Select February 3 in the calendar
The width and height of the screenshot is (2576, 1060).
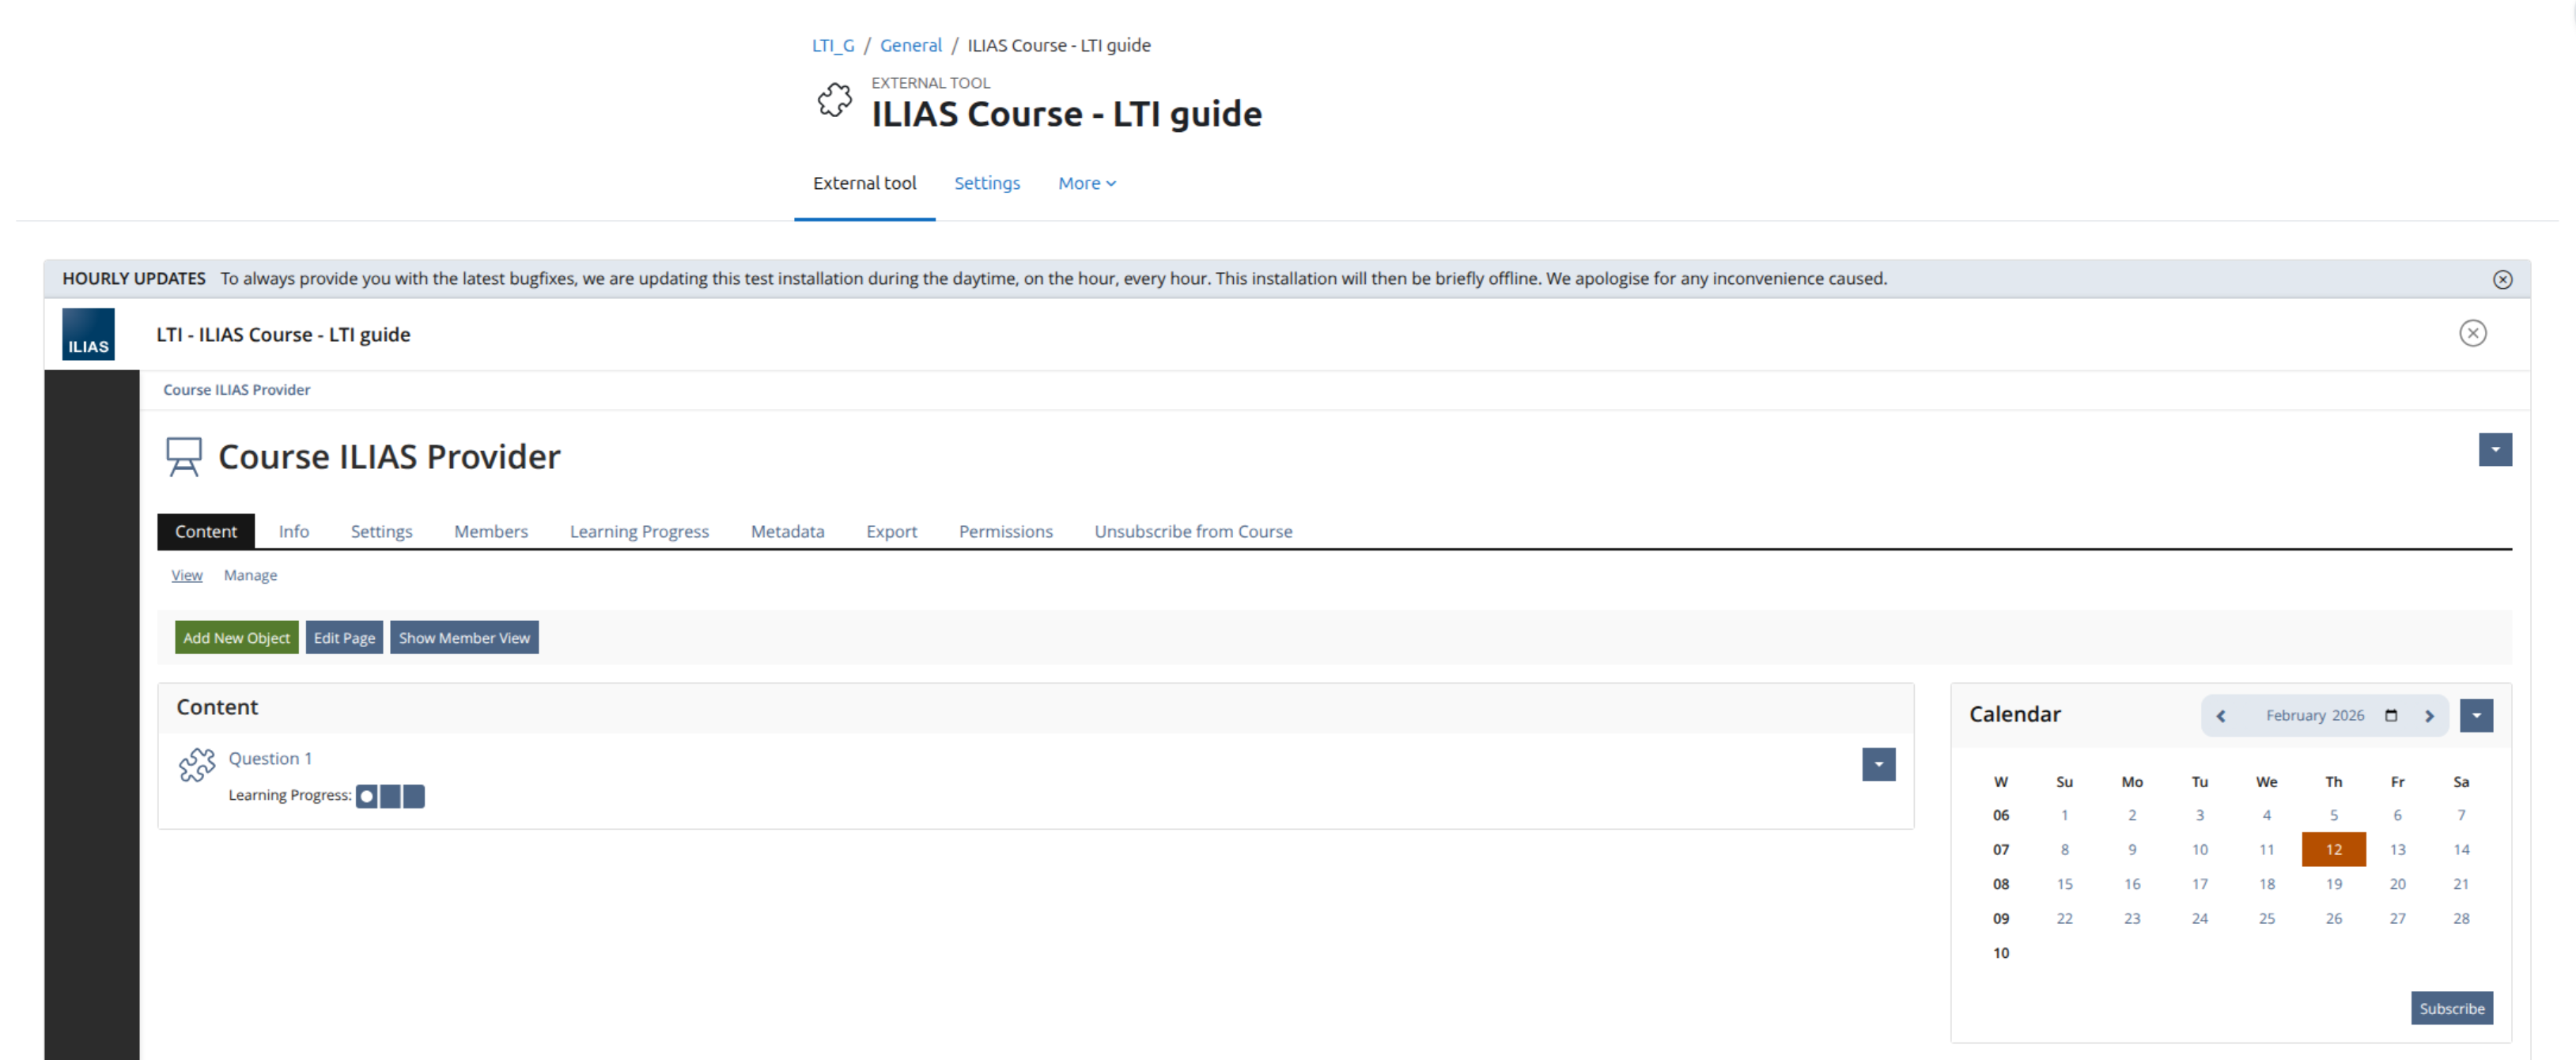point(2200,816)
